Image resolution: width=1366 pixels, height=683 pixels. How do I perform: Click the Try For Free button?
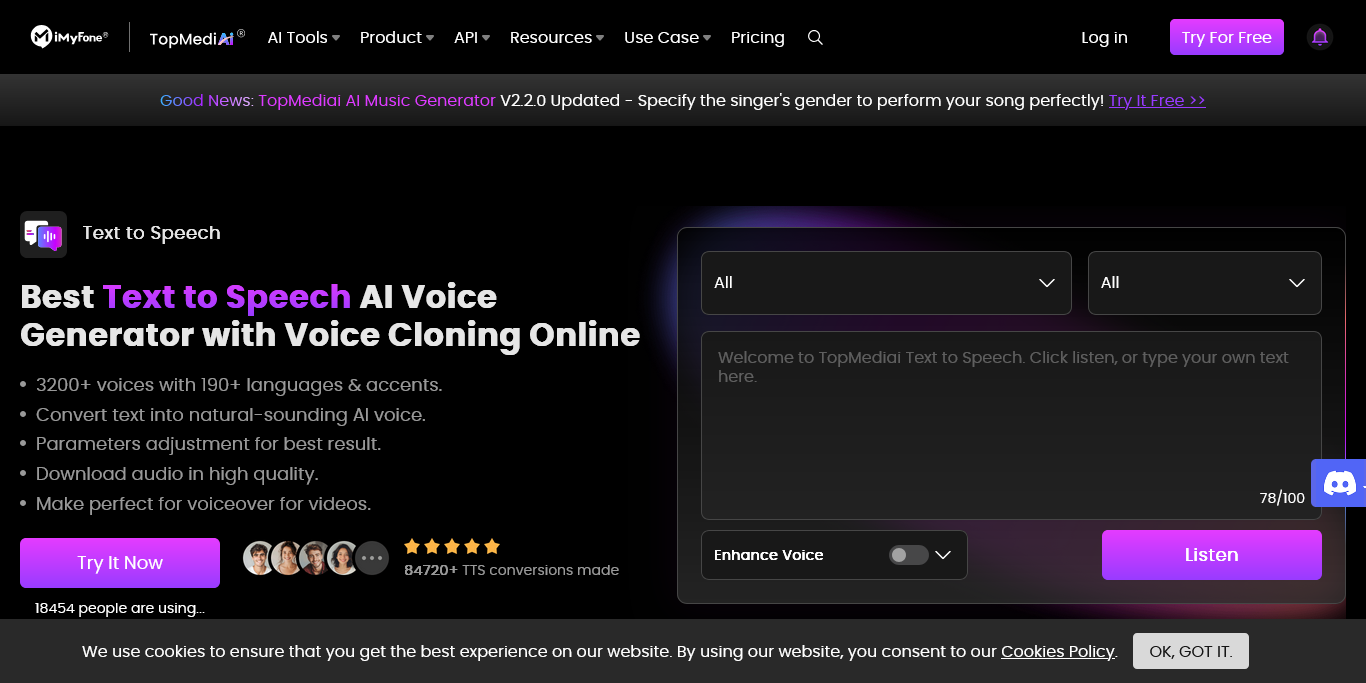[x=1227, y=37]
